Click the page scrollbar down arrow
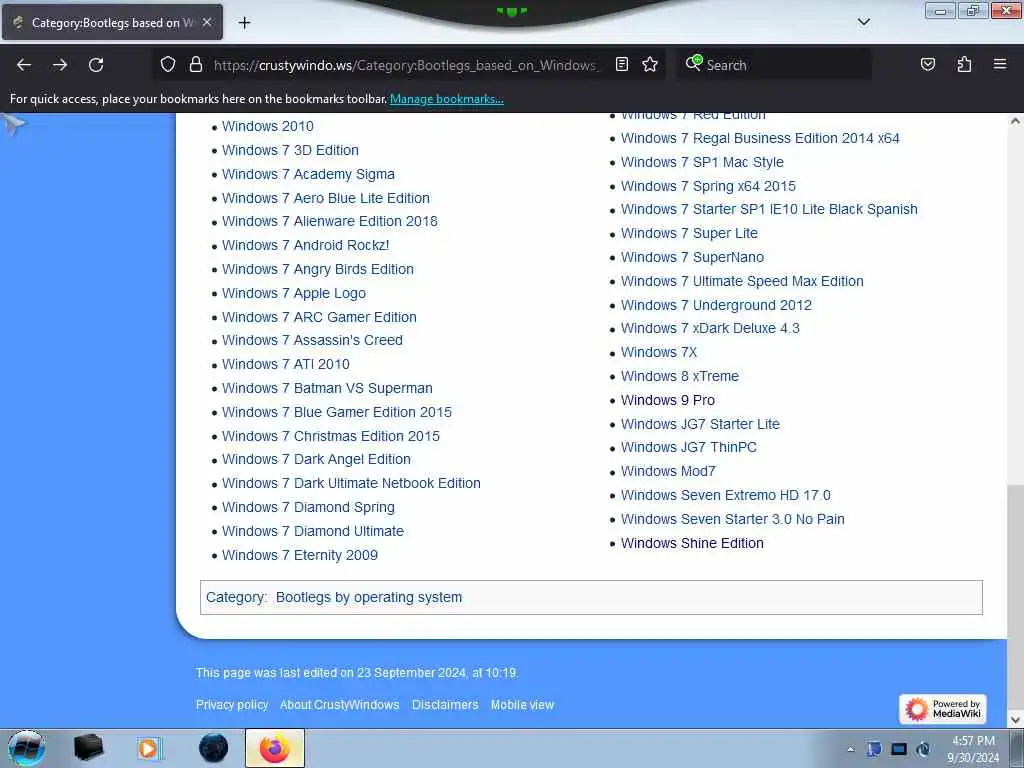The width and height of the screenshot is (1024, 768). pyautogui.click(x=1016, y=719)
